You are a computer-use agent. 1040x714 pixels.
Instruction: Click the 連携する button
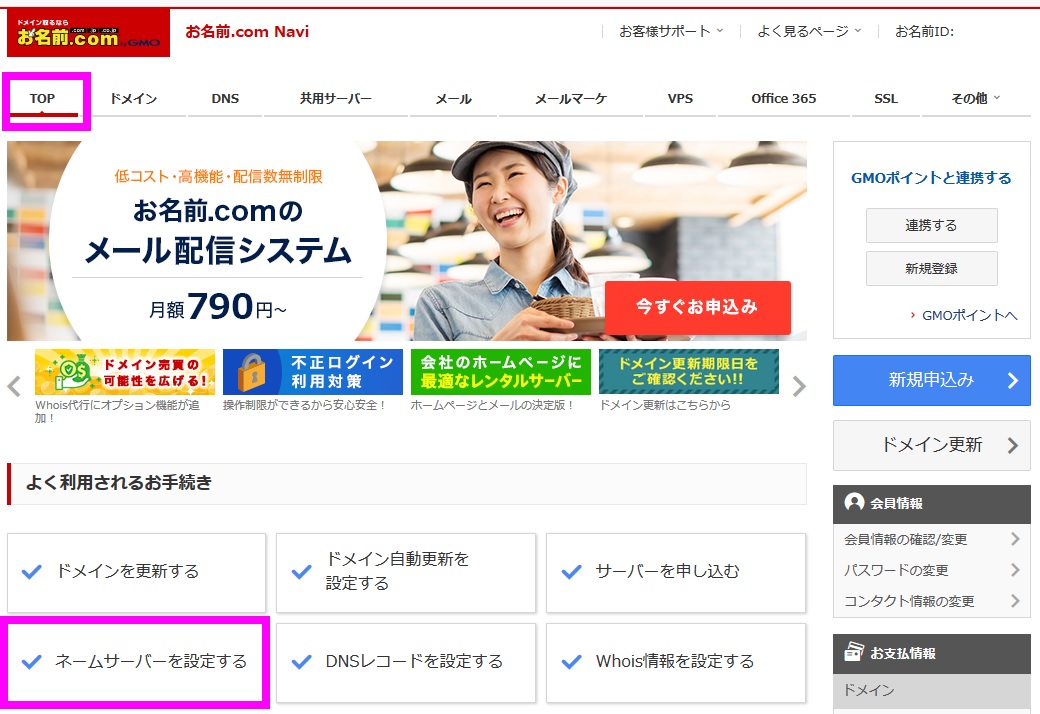pyautogui.click(x=931, y=226)
